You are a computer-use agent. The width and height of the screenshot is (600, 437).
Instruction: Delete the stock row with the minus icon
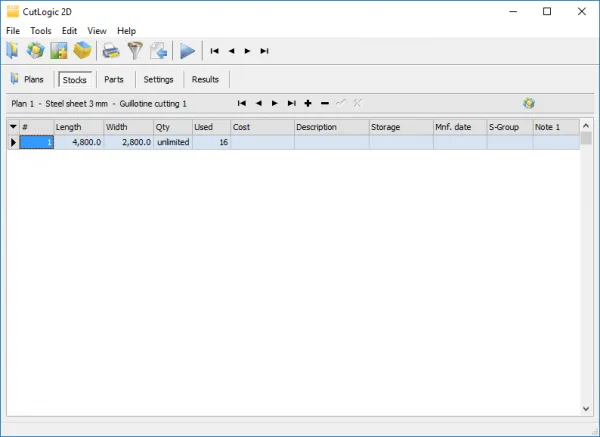click(x=325, y=103)
